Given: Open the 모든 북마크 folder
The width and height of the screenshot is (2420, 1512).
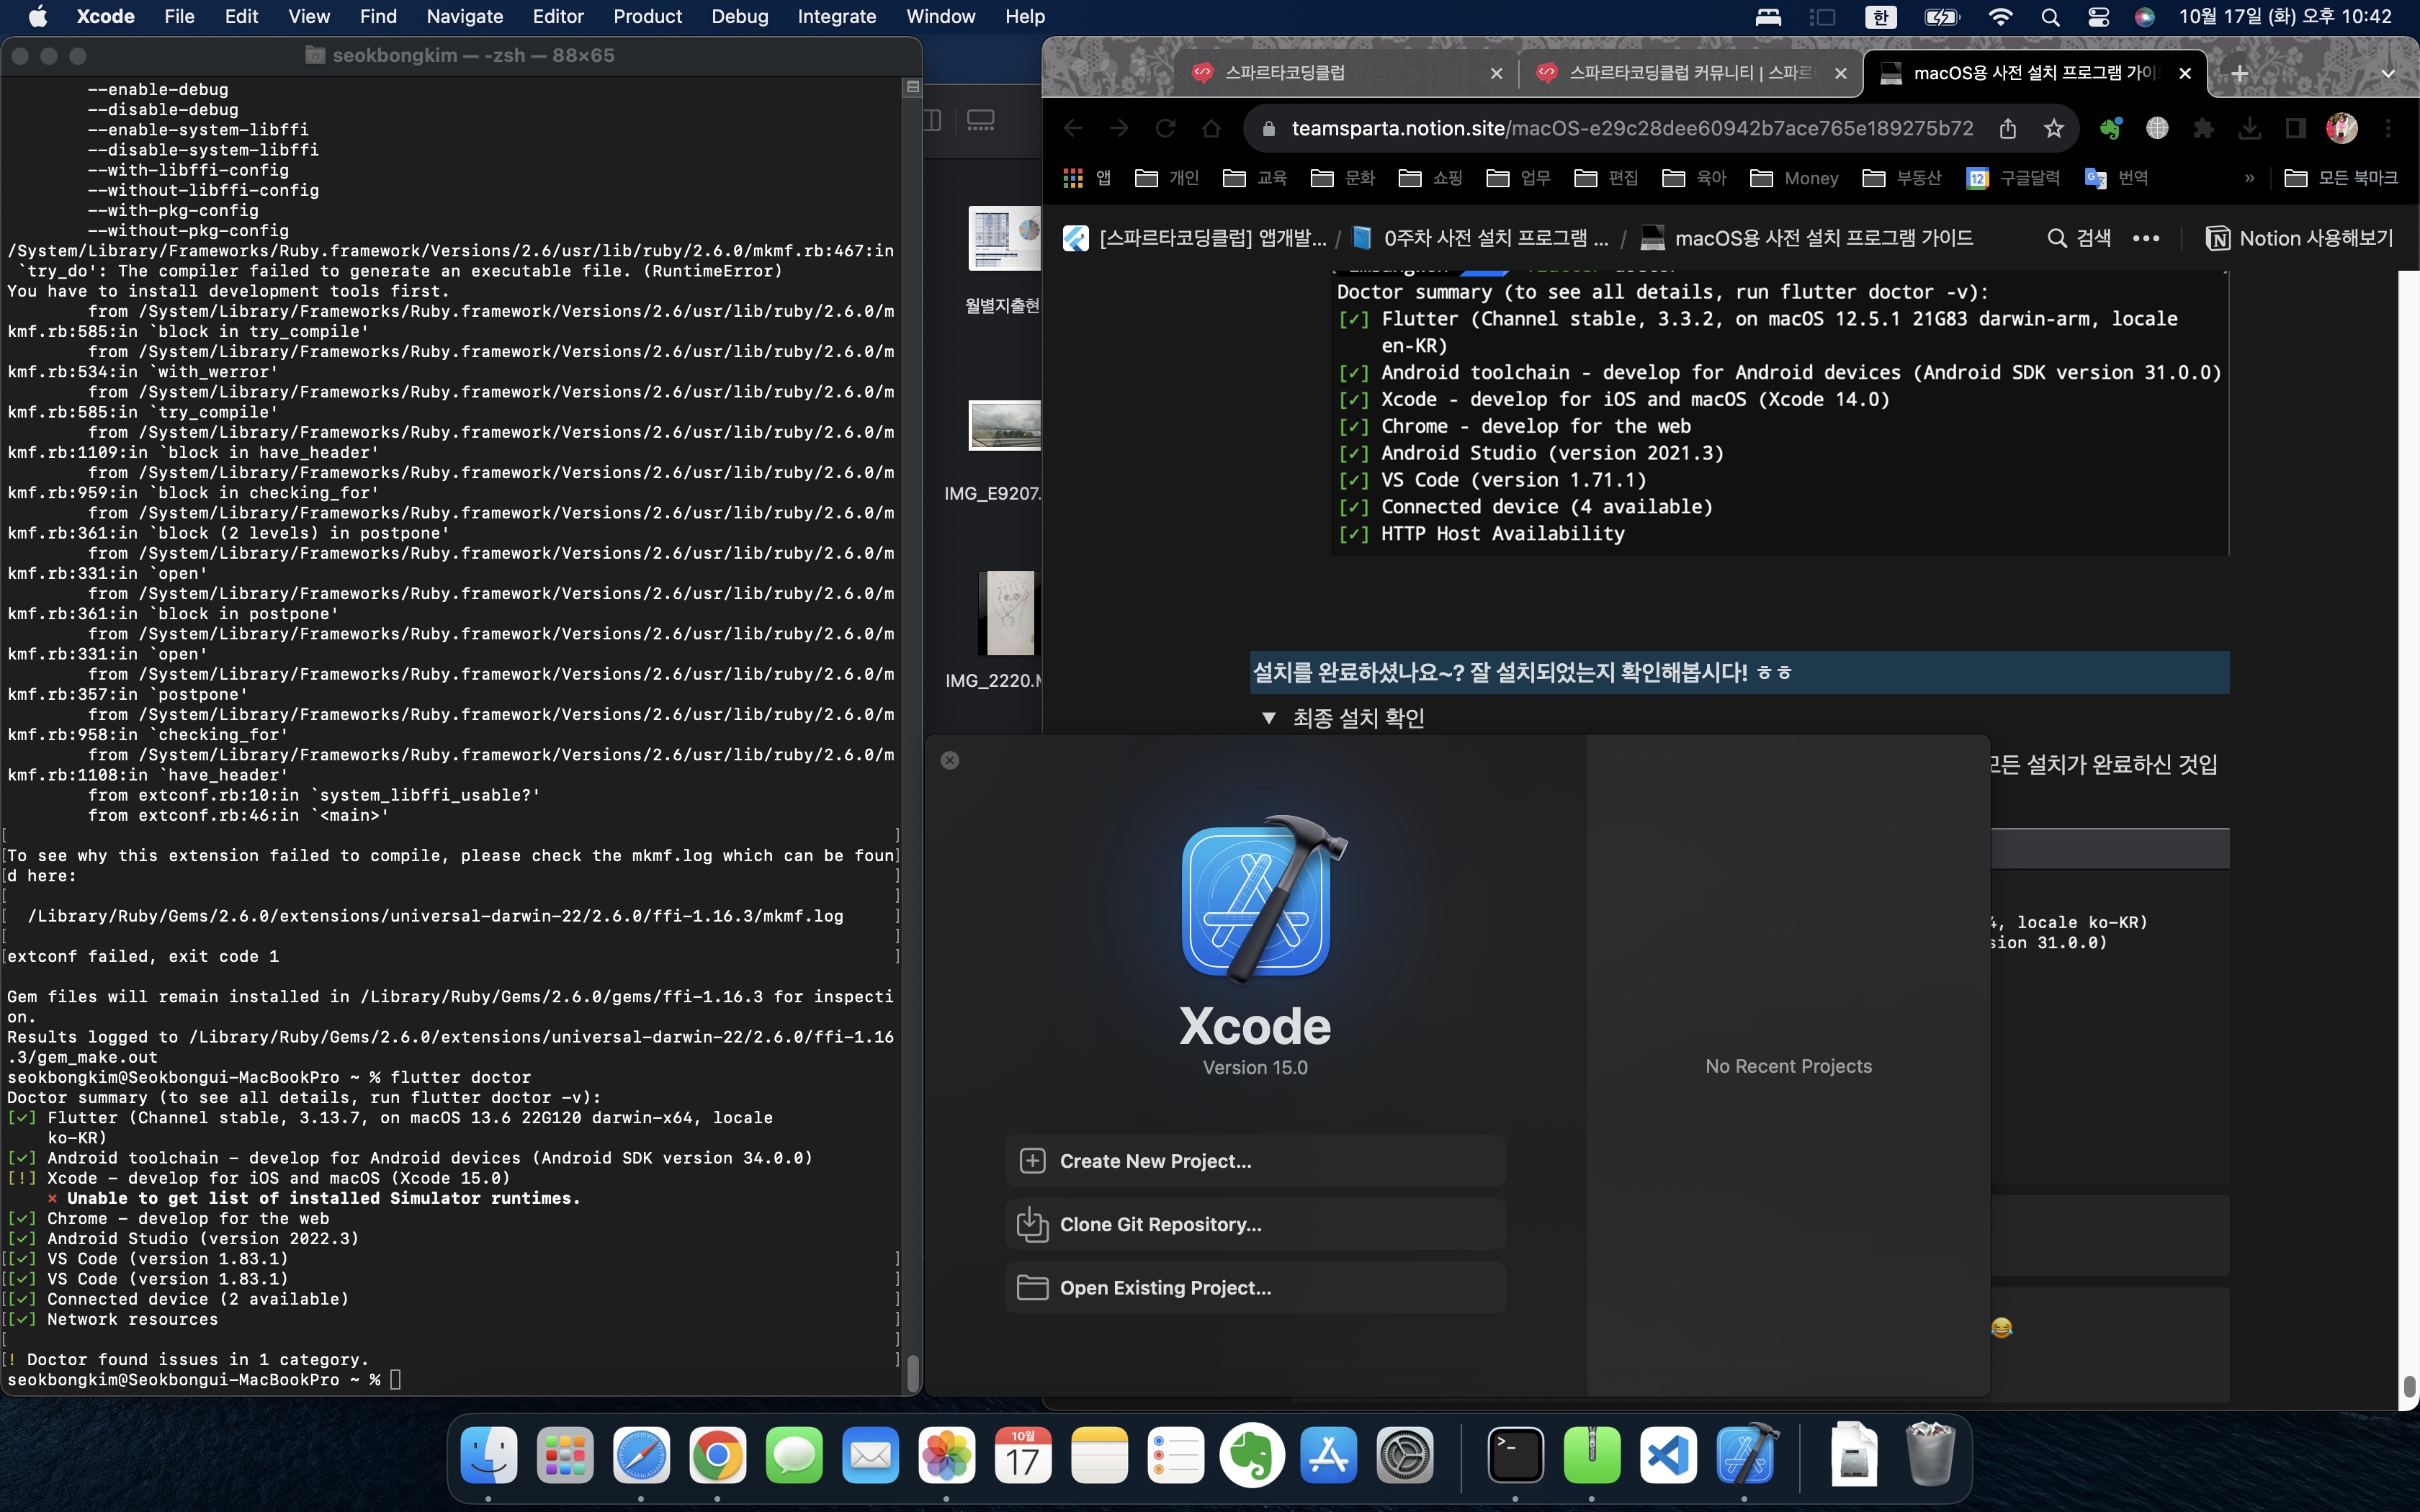Looking at the screenshot, I should click(x=2341, y=178).
